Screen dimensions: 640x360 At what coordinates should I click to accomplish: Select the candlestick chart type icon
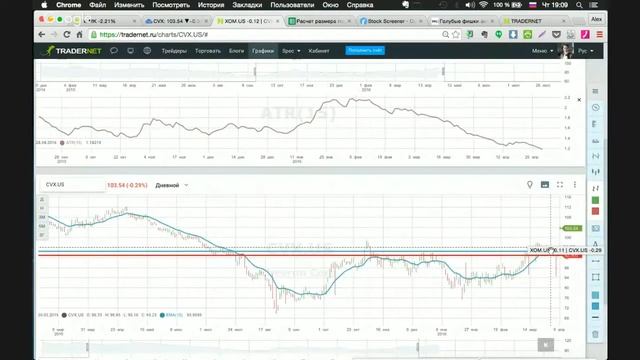pos(596,172)
